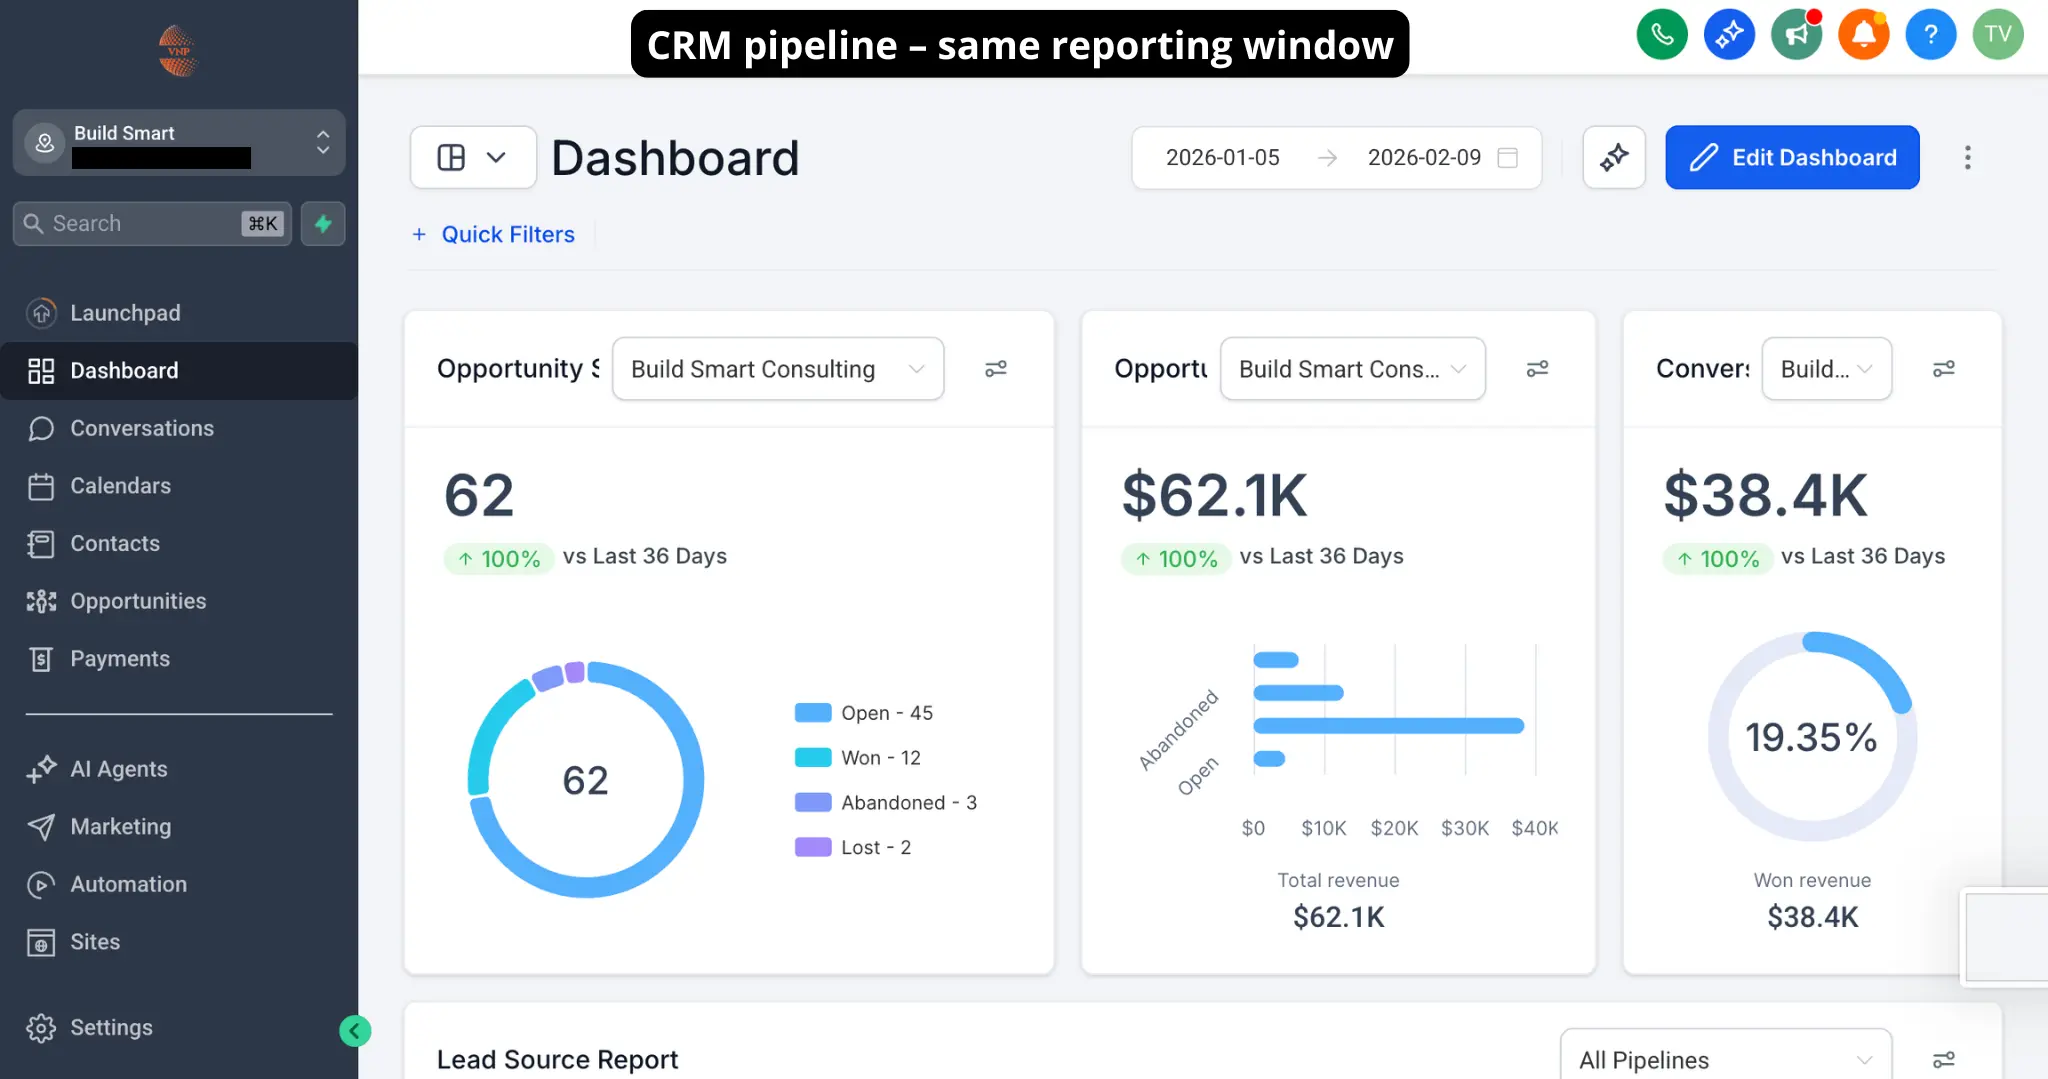Screen dimensions: 2048x1079
Task: Click the sparkle customize icon beside Edit Dashboard
Action: click(1614, 157)
